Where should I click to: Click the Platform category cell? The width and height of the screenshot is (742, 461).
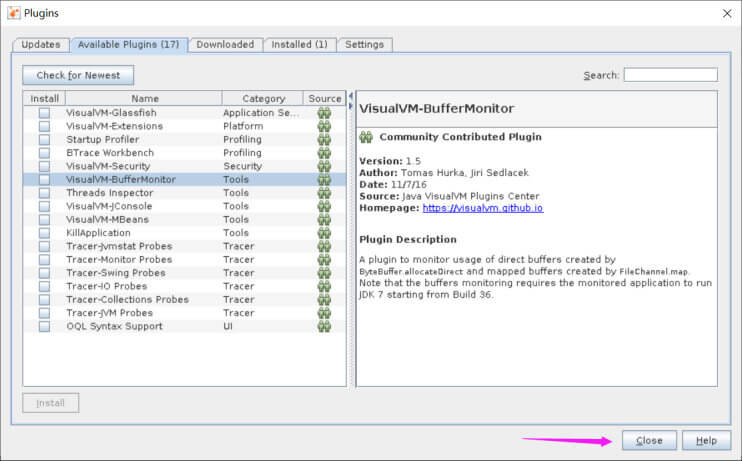pos(243,126)
